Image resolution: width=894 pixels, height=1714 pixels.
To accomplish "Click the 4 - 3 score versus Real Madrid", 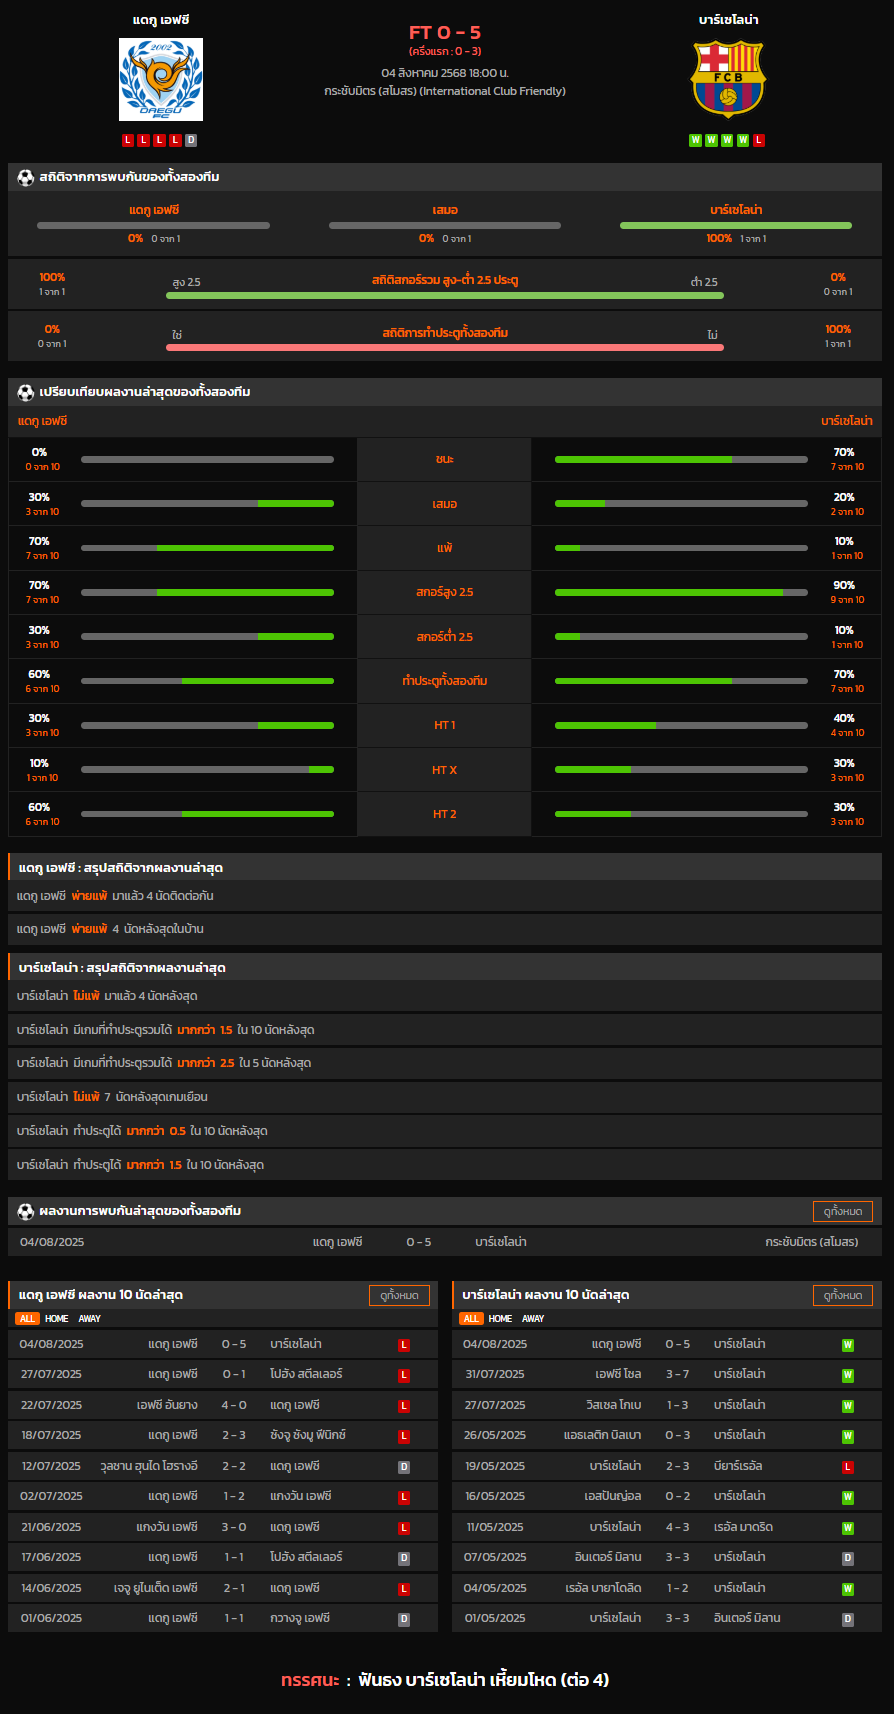I will 677,1527.
